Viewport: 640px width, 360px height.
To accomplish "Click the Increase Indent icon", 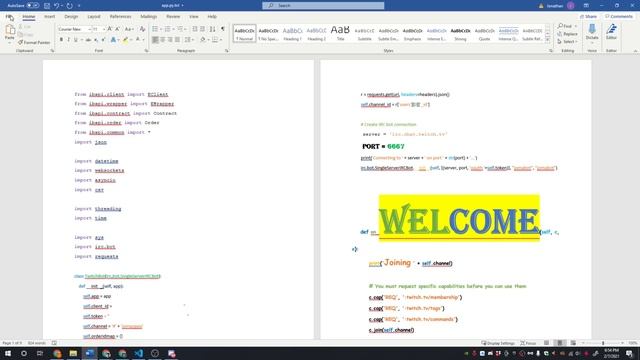I will [203, 29].
